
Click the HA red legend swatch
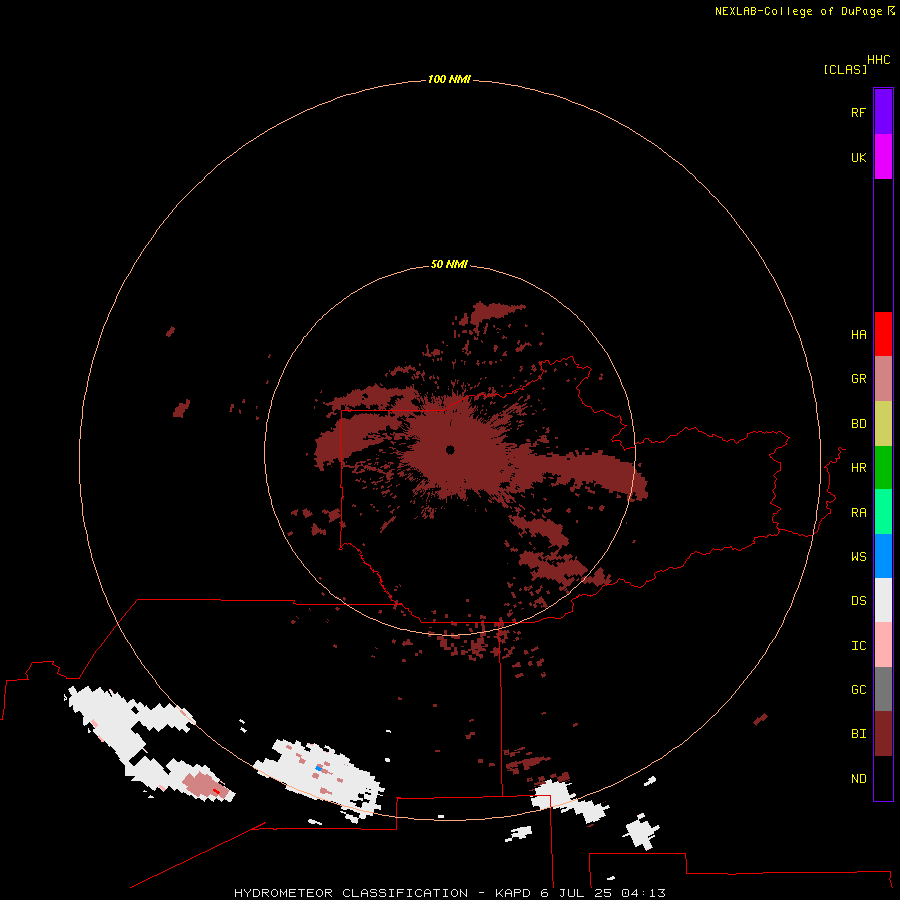(883, 334)
